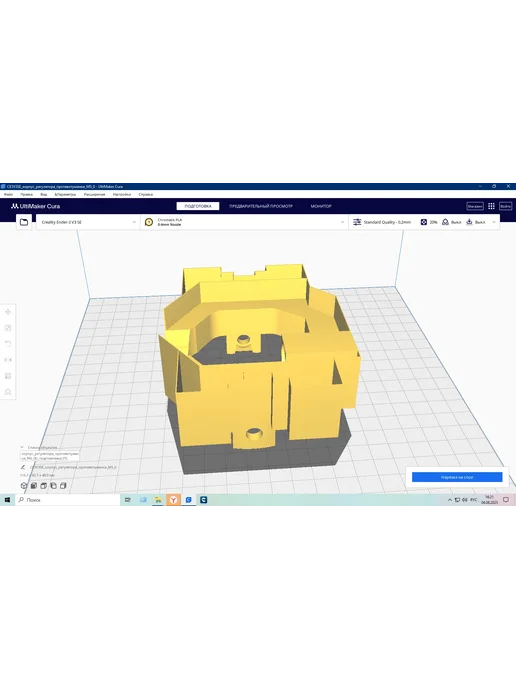Select the Mirror tool in left toolbar

[x=8, y=360]
